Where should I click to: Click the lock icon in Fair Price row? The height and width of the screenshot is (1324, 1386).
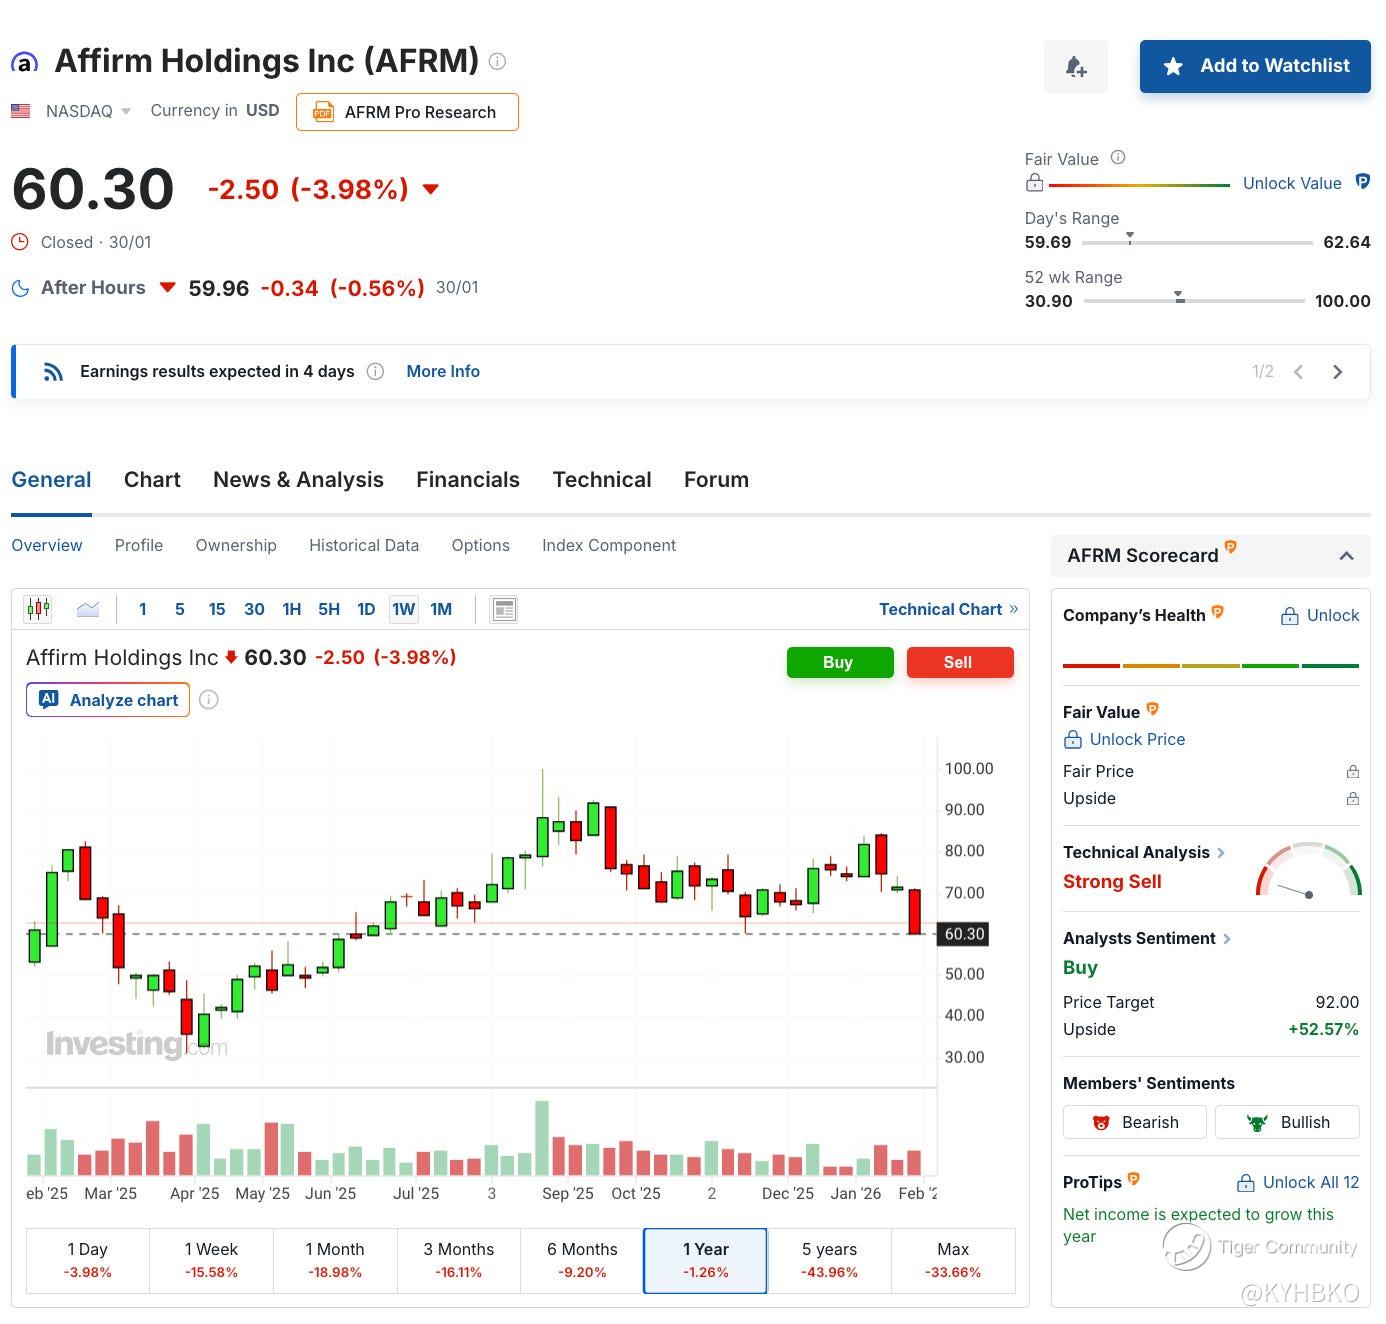point(1352,772)
